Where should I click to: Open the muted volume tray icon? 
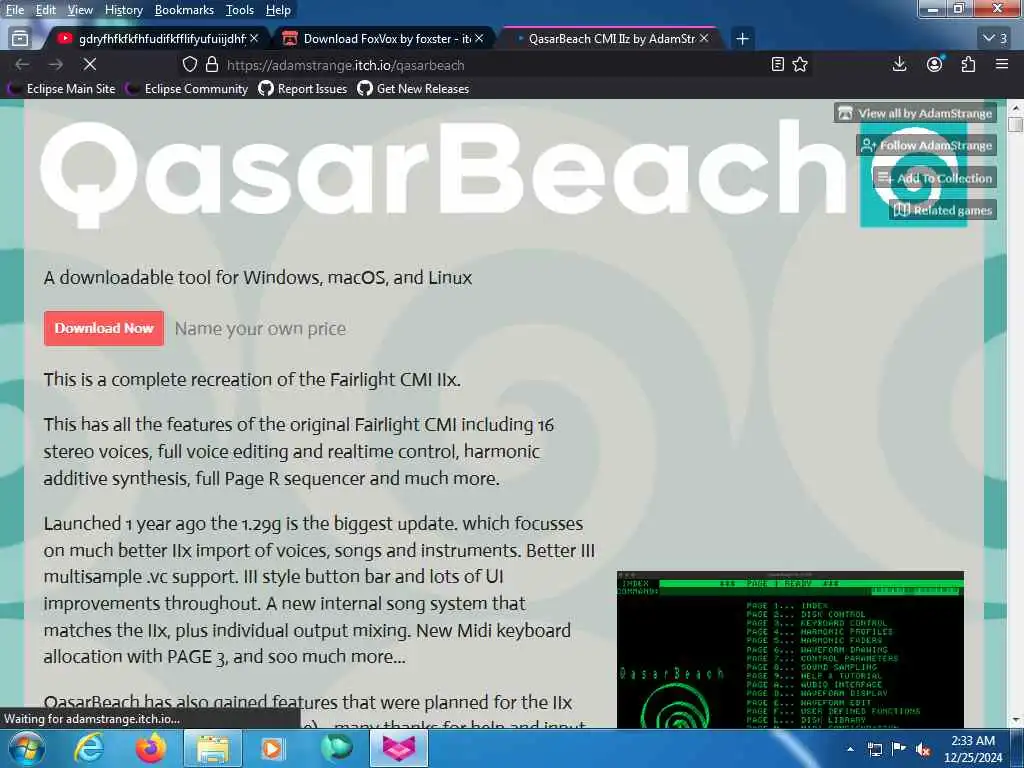923,749
